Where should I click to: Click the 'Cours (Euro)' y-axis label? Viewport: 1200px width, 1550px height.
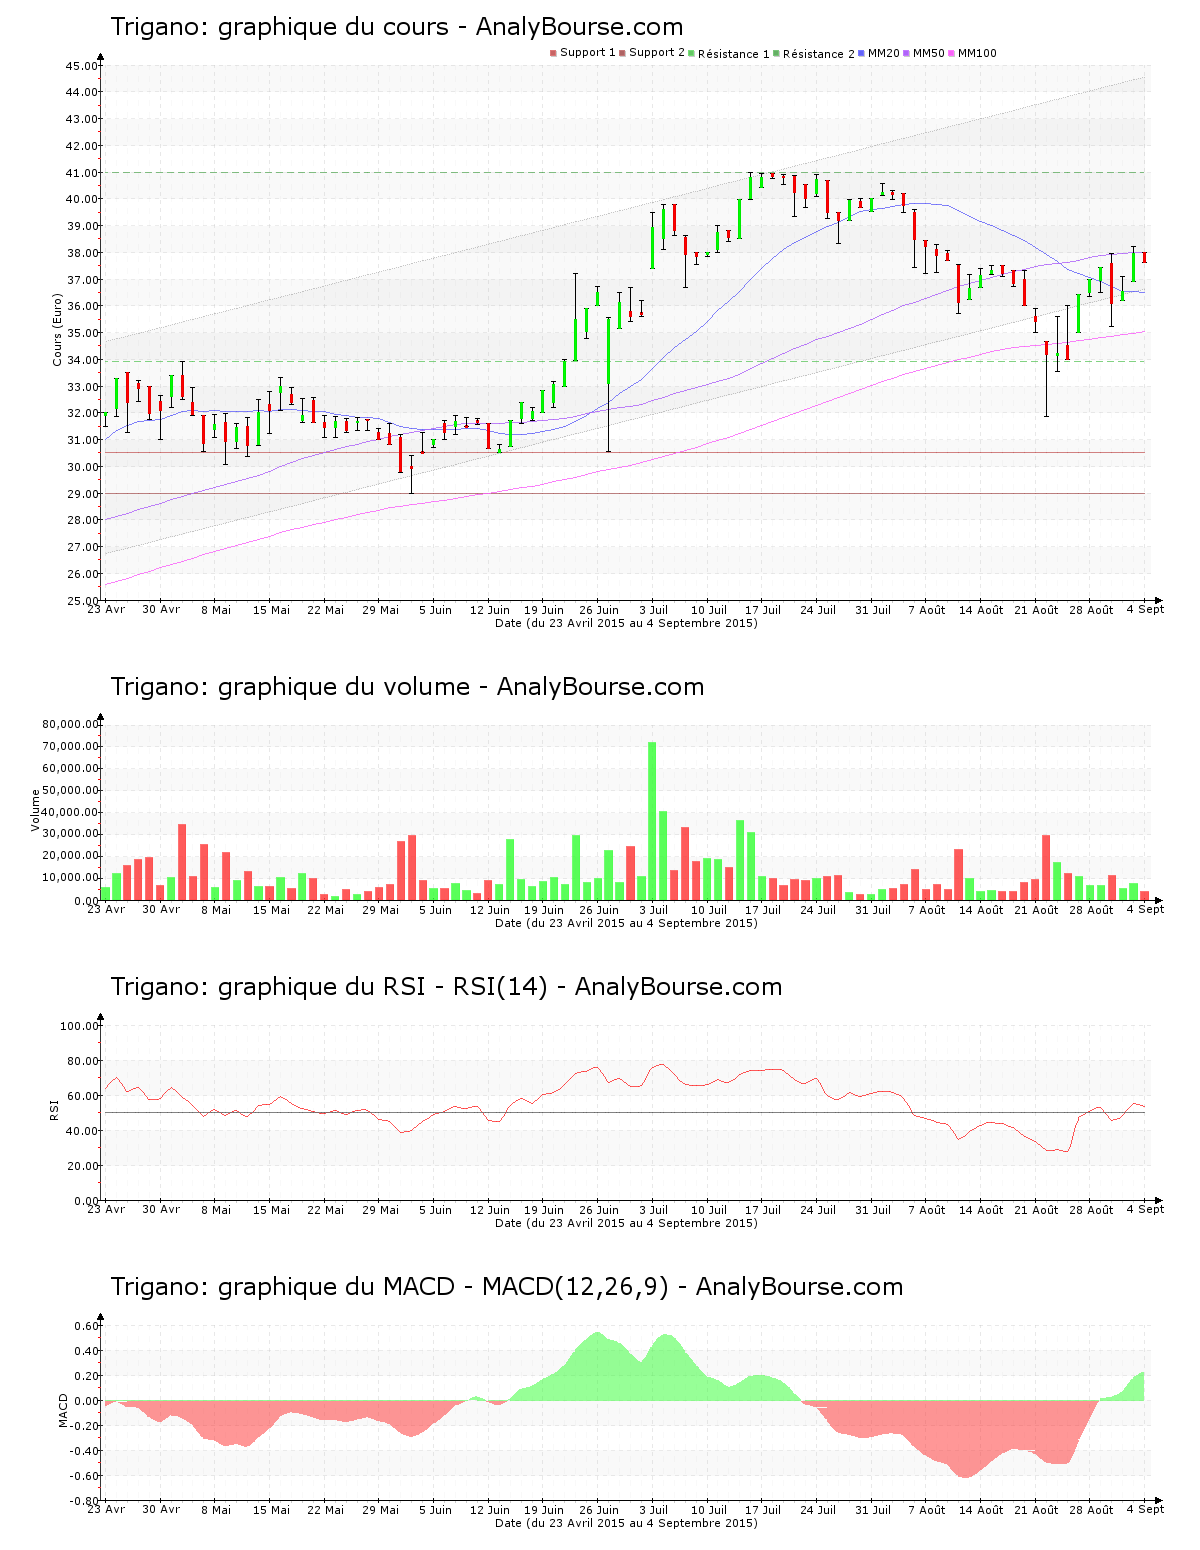pyautogui.click(x=57, y=330)
